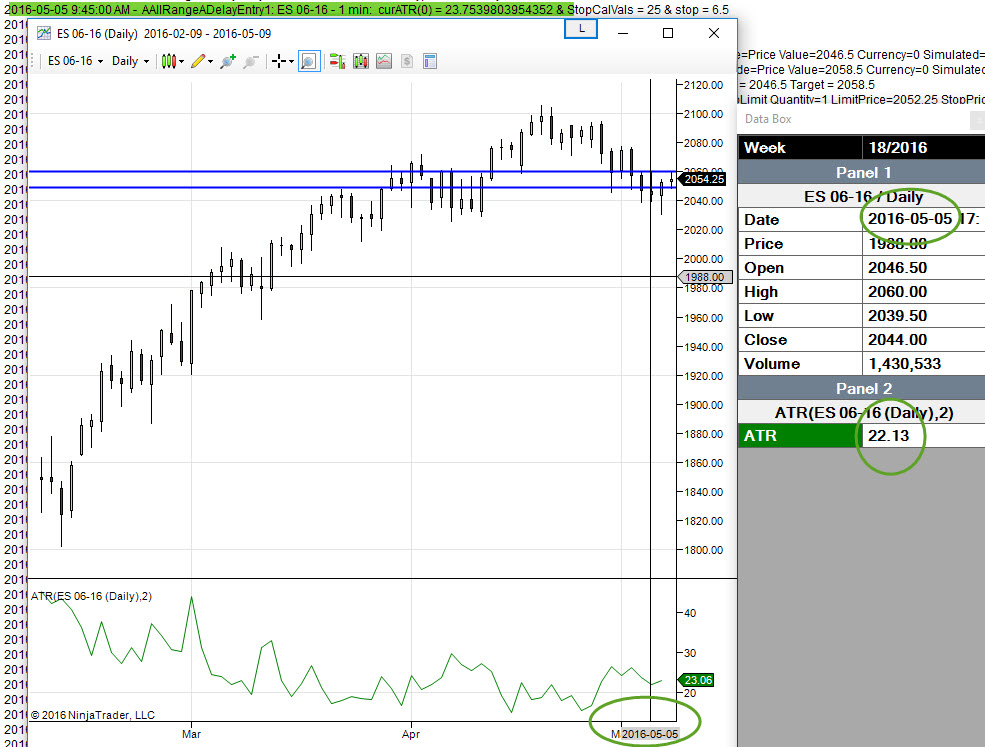
Task: Click the Panel 2 header in Data Box
Action: tap(863, 388)
